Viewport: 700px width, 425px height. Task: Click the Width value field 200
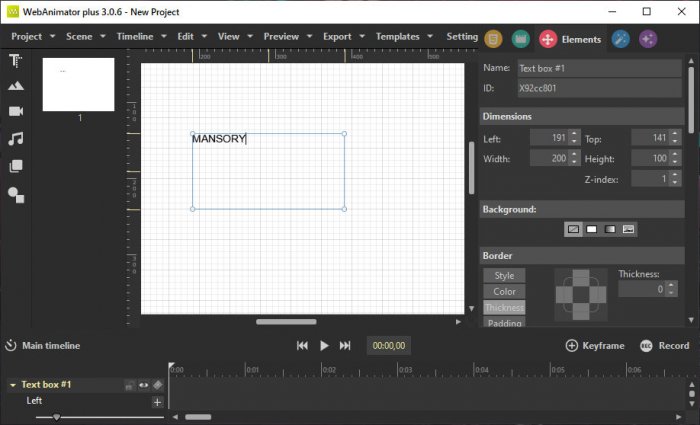click(x=550, y=158)
